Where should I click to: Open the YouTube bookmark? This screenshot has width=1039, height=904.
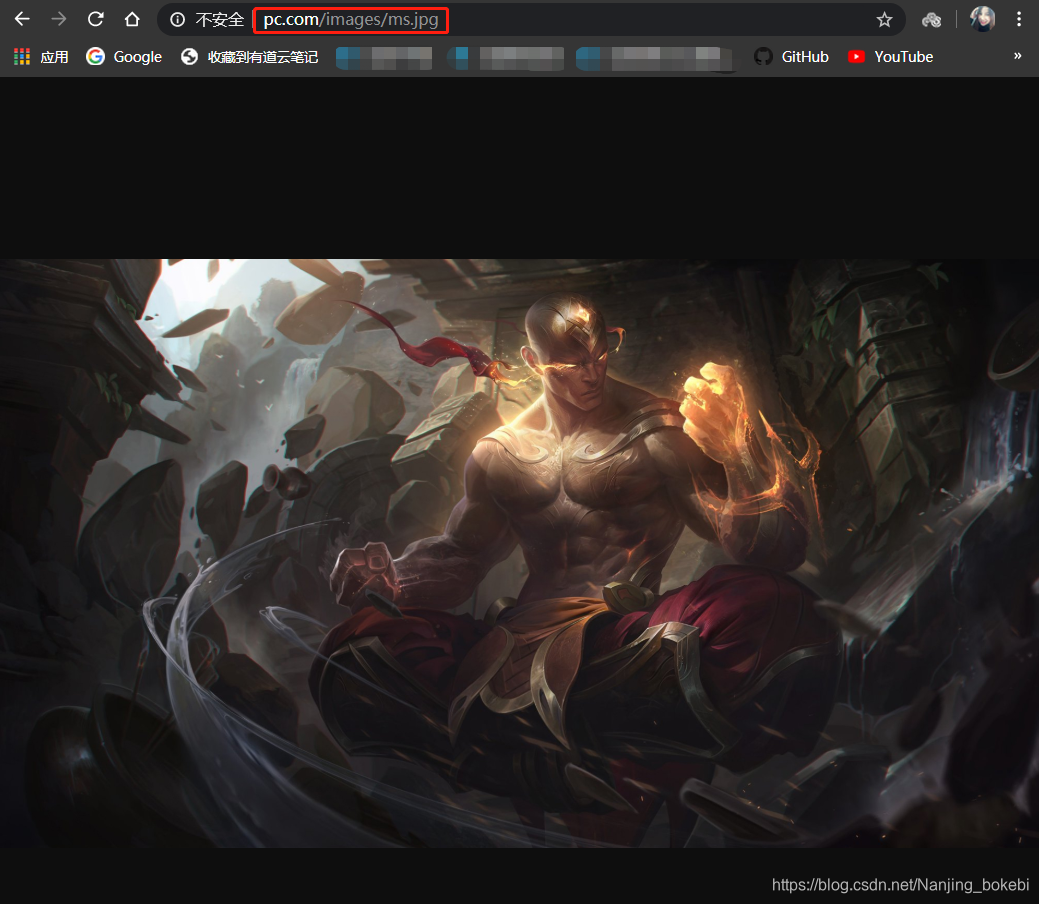click(x=891, y=57)
